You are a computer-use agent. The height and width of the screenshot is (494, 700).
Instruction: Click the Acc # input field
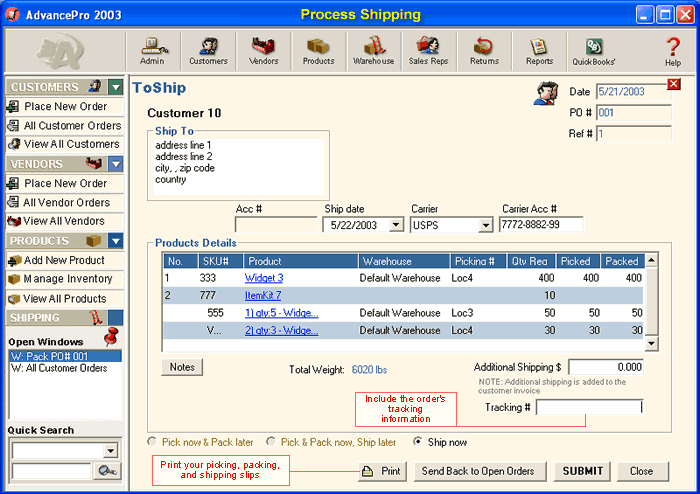coord(275,225)
